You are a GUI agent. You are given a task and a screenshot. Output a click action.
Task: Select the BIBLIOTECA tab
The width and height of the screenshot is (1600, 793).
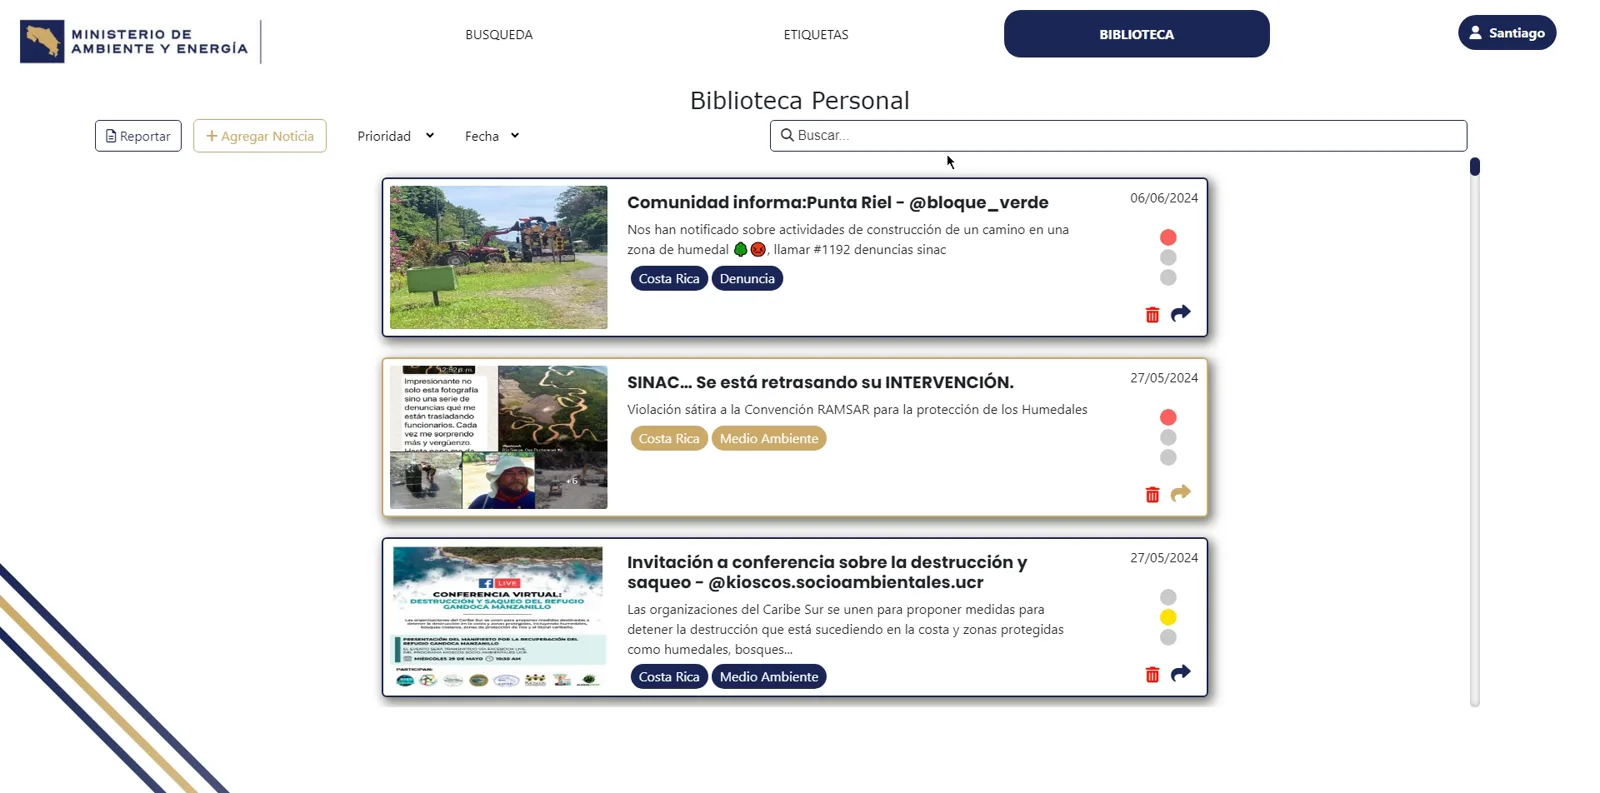(1137, 34)
